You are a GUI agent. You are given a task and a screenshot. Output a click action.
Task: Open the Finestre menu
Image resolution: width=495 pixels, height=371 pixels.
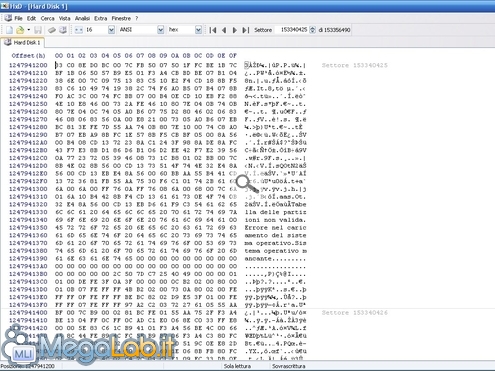121,18
